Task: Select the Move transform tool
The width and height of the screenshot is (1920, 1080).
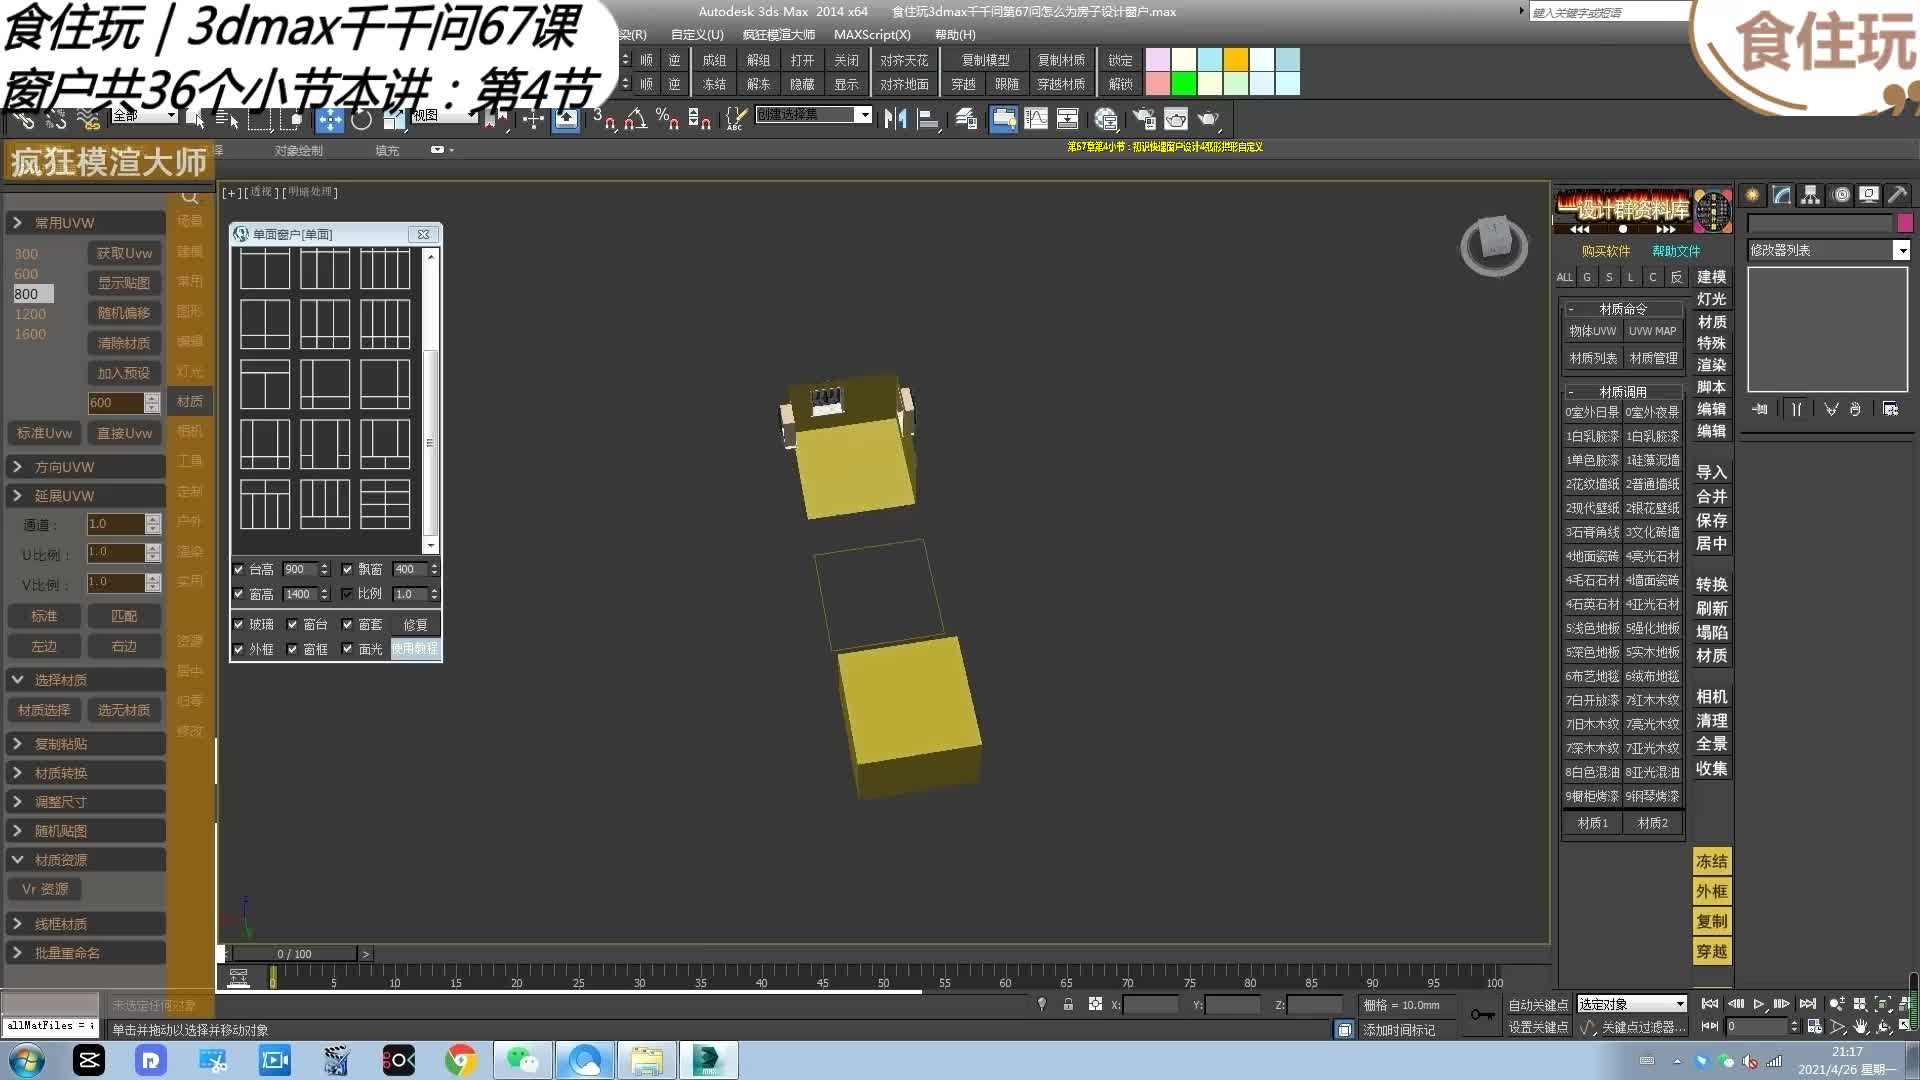Action: (329, 120)
